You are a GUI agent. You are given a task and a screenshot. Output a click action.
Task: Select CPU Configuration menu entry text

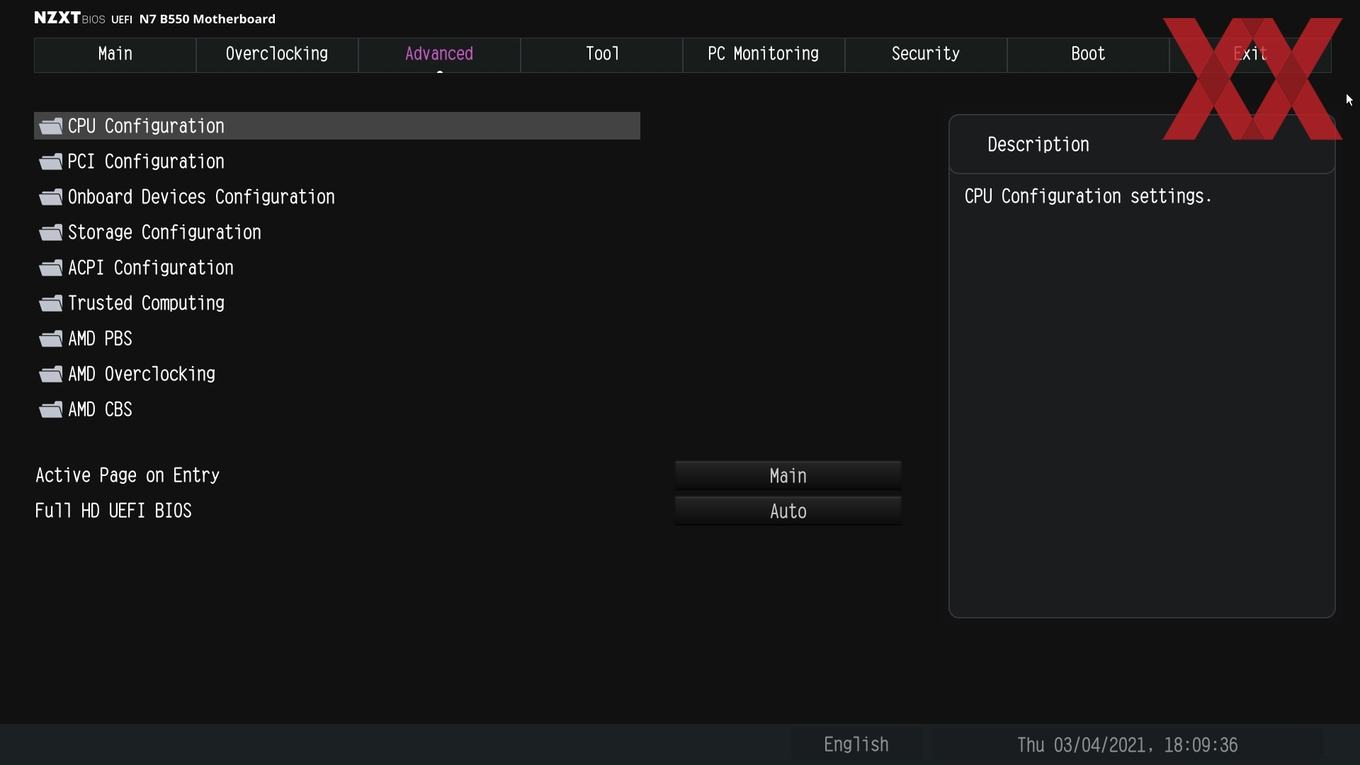[x=146, y=126]
